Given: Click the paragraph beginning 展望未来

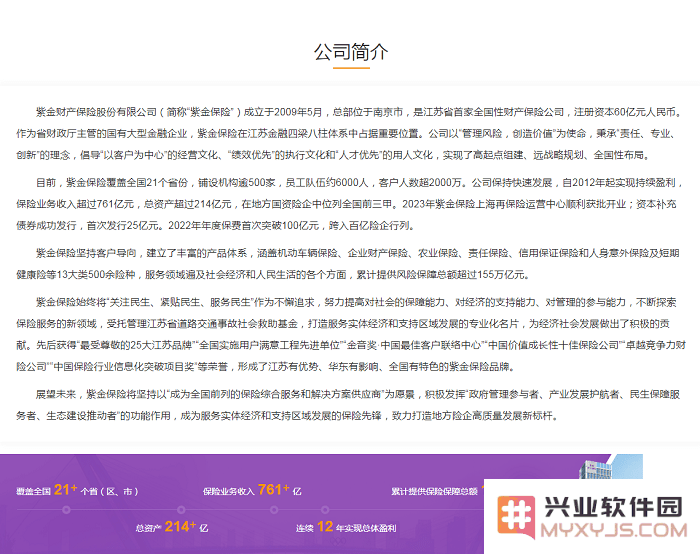Looking at the screenshot, I should pos(348,405).
